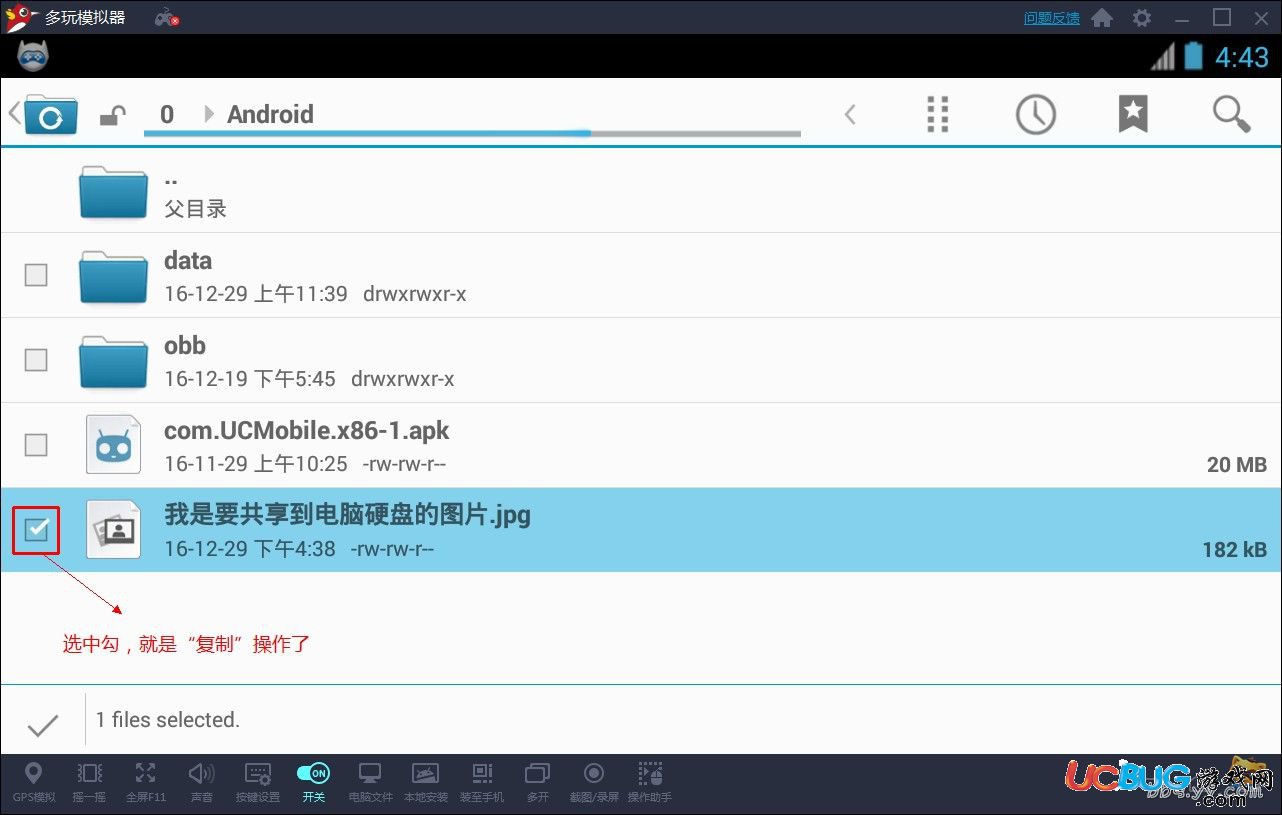Open the parent directory 父目录

tap(640, 190)
